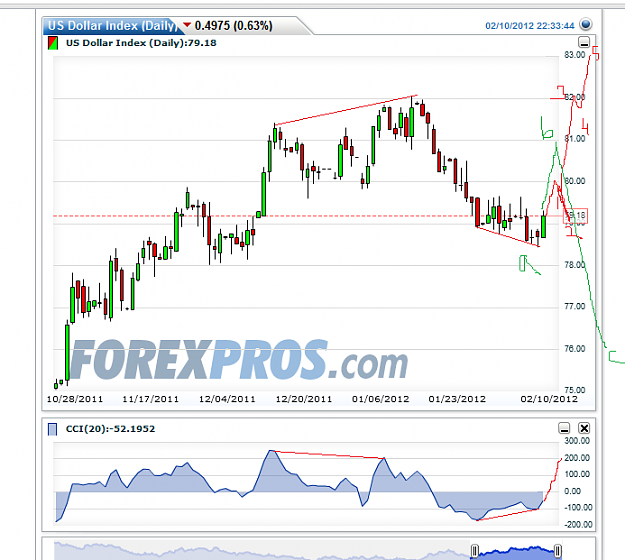The width and height of the screenshot is (625, 560).
Task: Click the 12/20/2011 date axis label
Action: (304, 399)
